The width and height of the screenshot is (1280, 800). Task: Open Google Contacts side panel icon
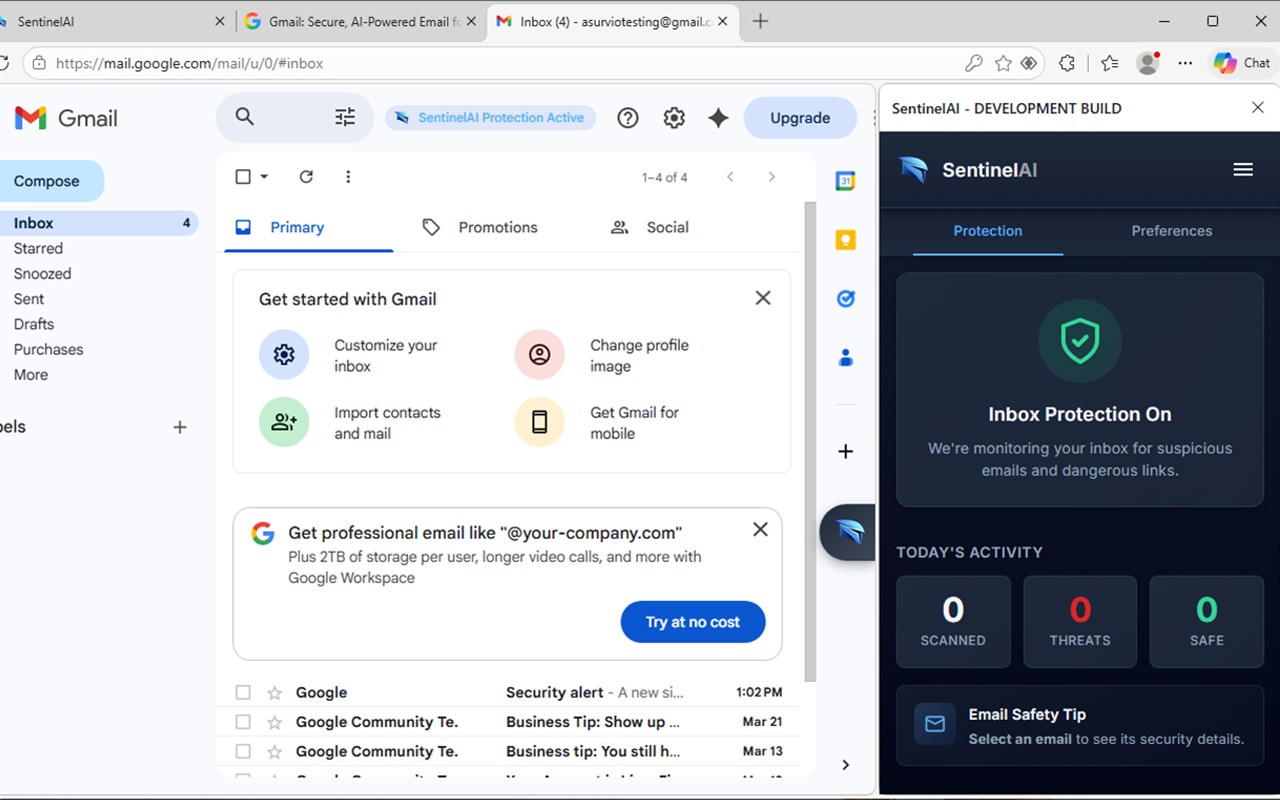coord(846,357)
